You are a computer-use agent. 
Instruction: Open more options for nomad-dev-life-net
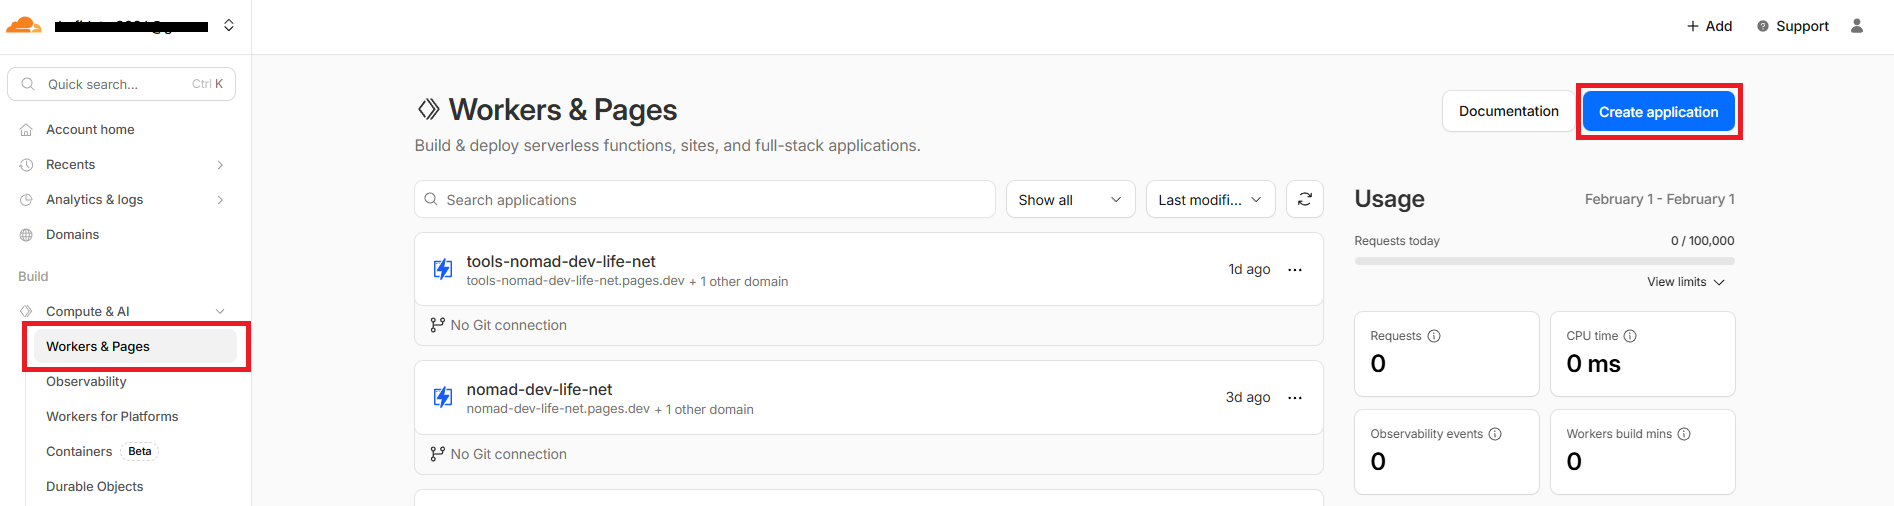pyautogui.click(x=1295, y=398)
